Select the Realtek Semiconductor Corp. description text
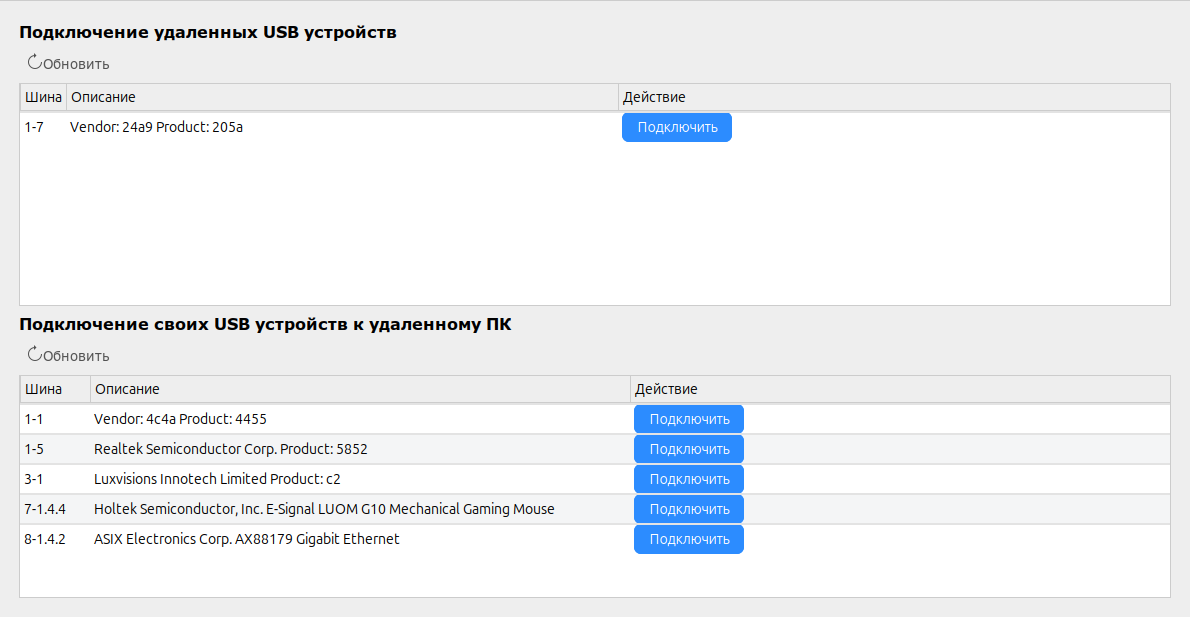The height and width of the screenshot is (617, 1190). pyautogui.click(x=230, y=449)
